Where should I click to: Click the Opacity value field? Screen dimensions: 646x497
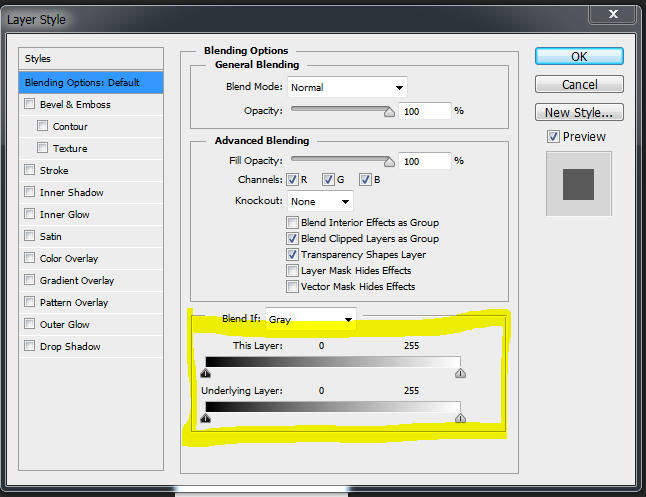425,111
